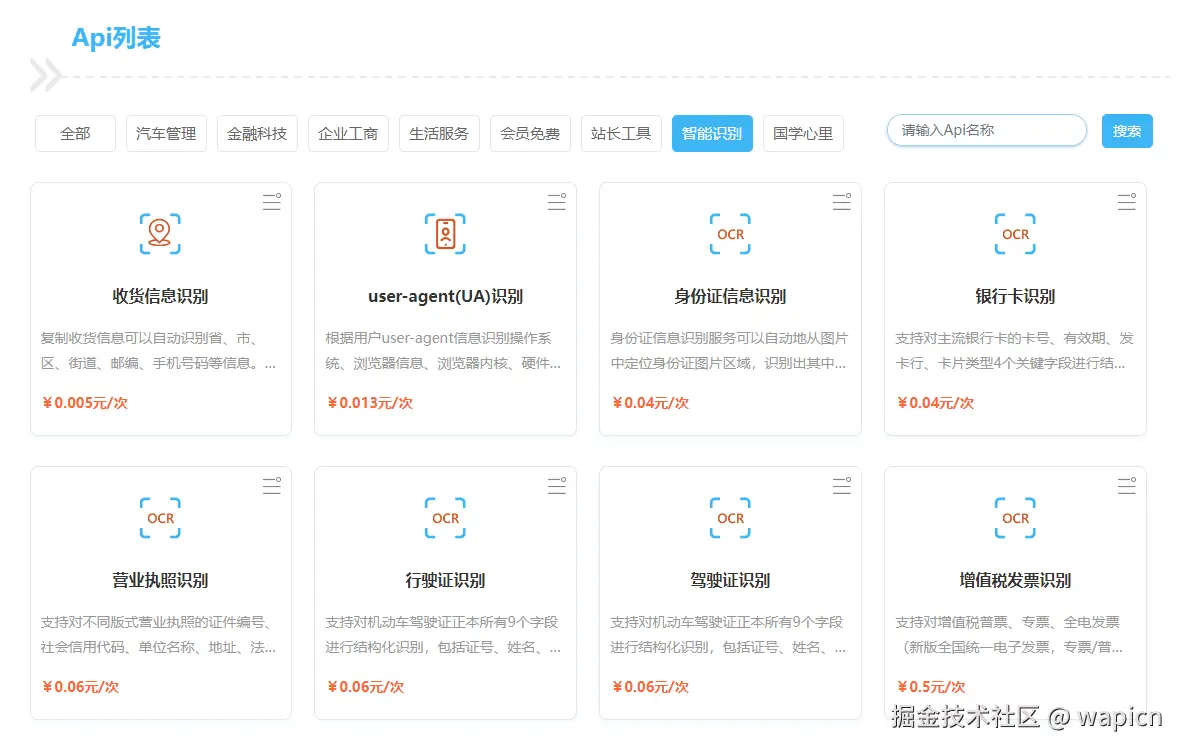The image size is (1185, 753).
Task: Open the corner menu on 驾驶证识别 card
Action: pos(841,486)
